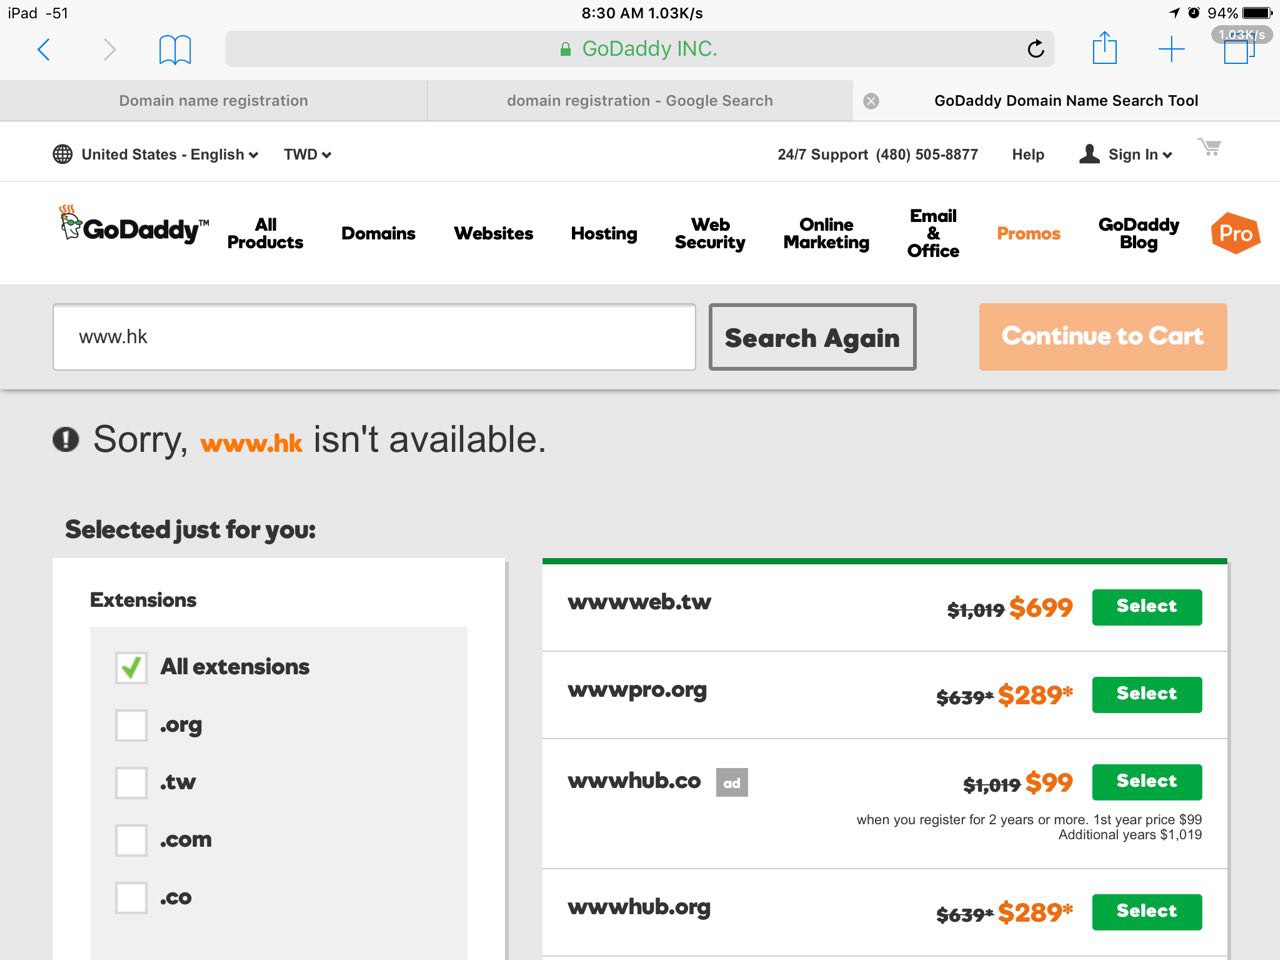Click the wwwweb.tw domain name text

tap(639, 602)
